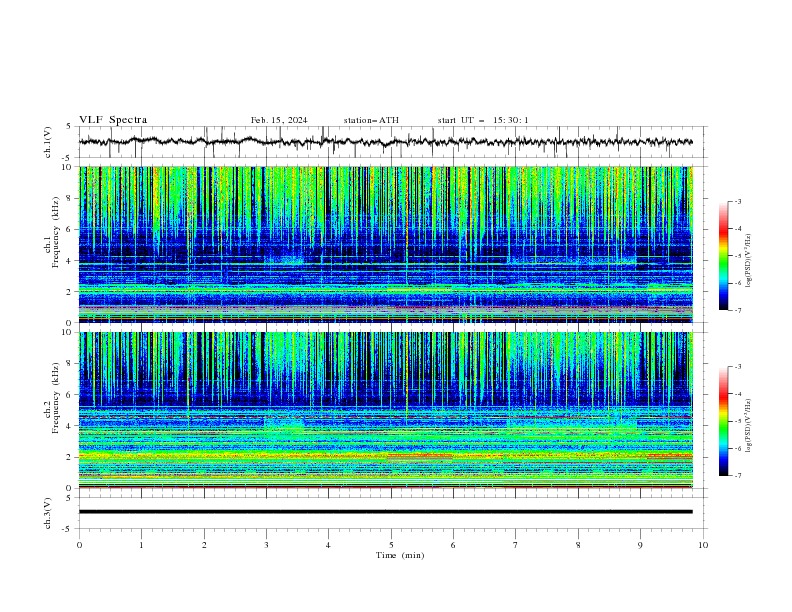The width and height of the screenshot is (792, 612).
Task: Click ch.2 spectrogram "6" kHz tick label
Action: (x=70, y=395)
